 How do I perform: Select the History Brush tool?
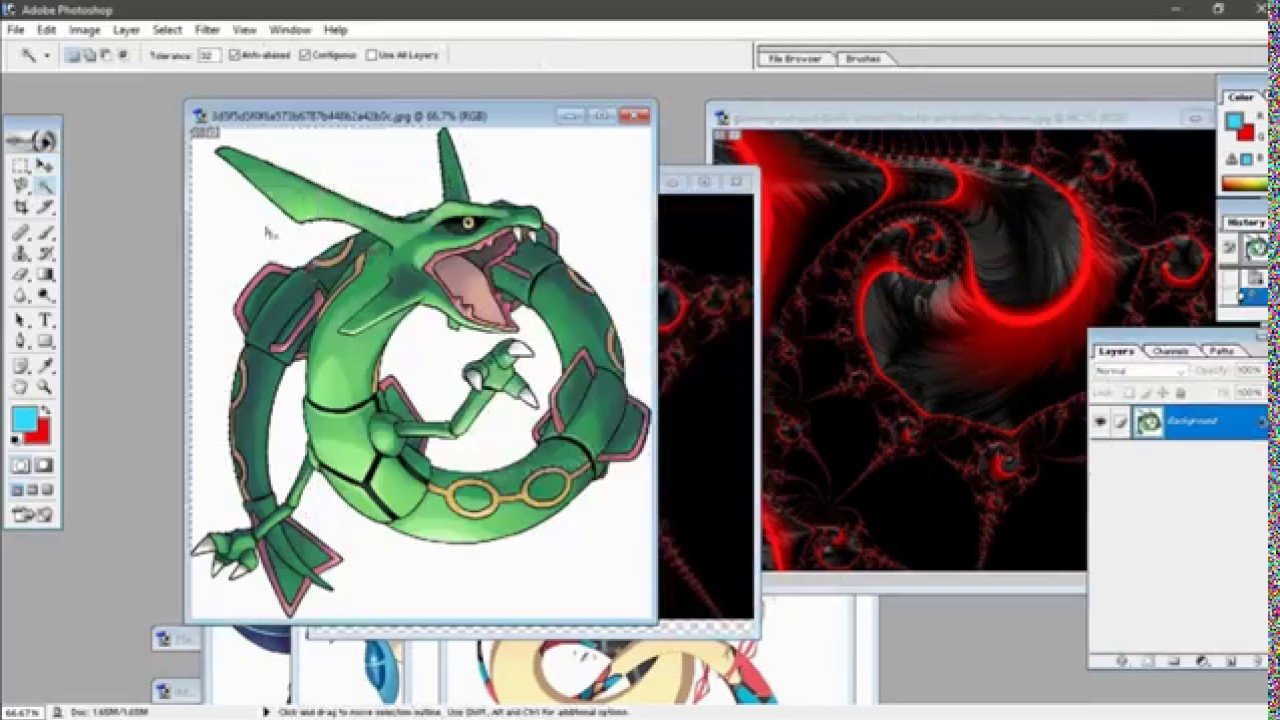point(45,254)
